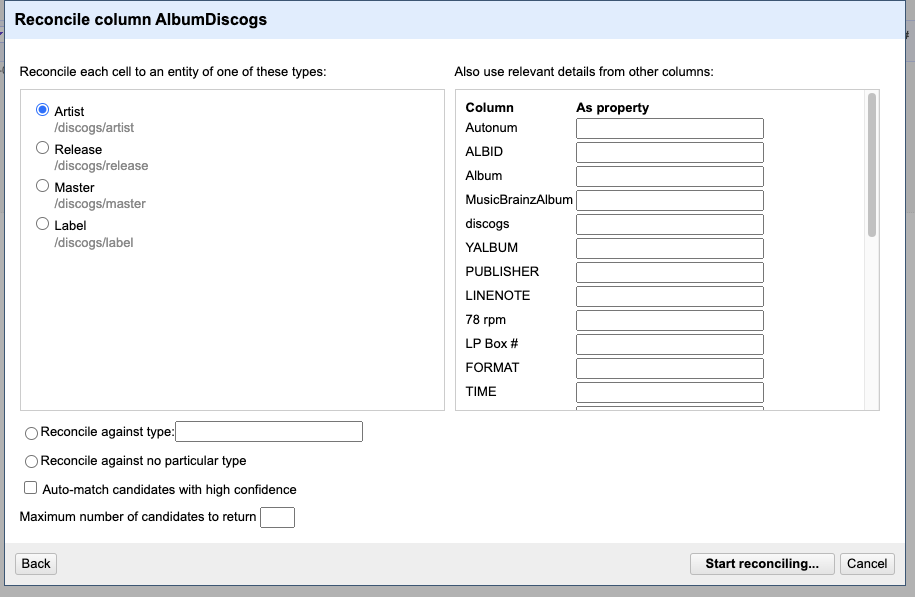Click the columns list vertical scrollbar
This screenshot has width=915, height=597.
coord(872,165)
